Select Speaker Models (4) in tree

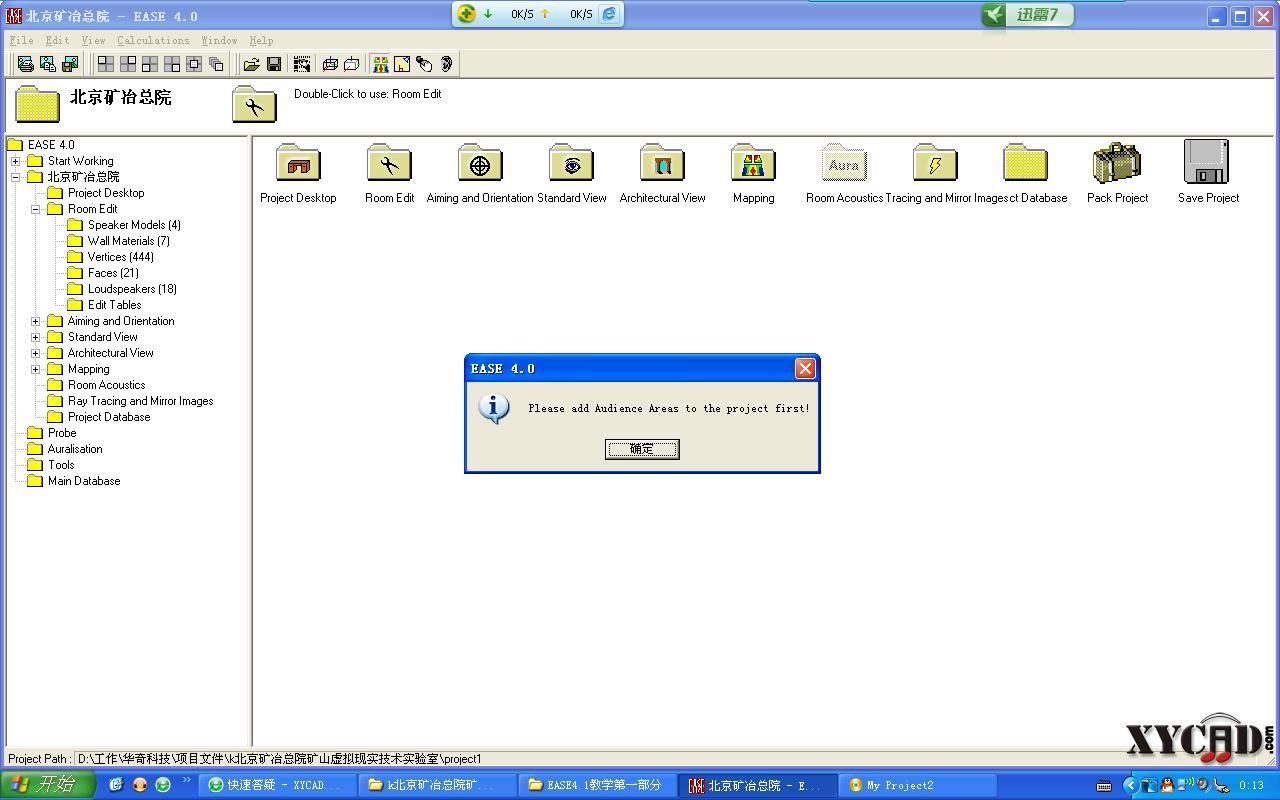(x=134, y=225)
